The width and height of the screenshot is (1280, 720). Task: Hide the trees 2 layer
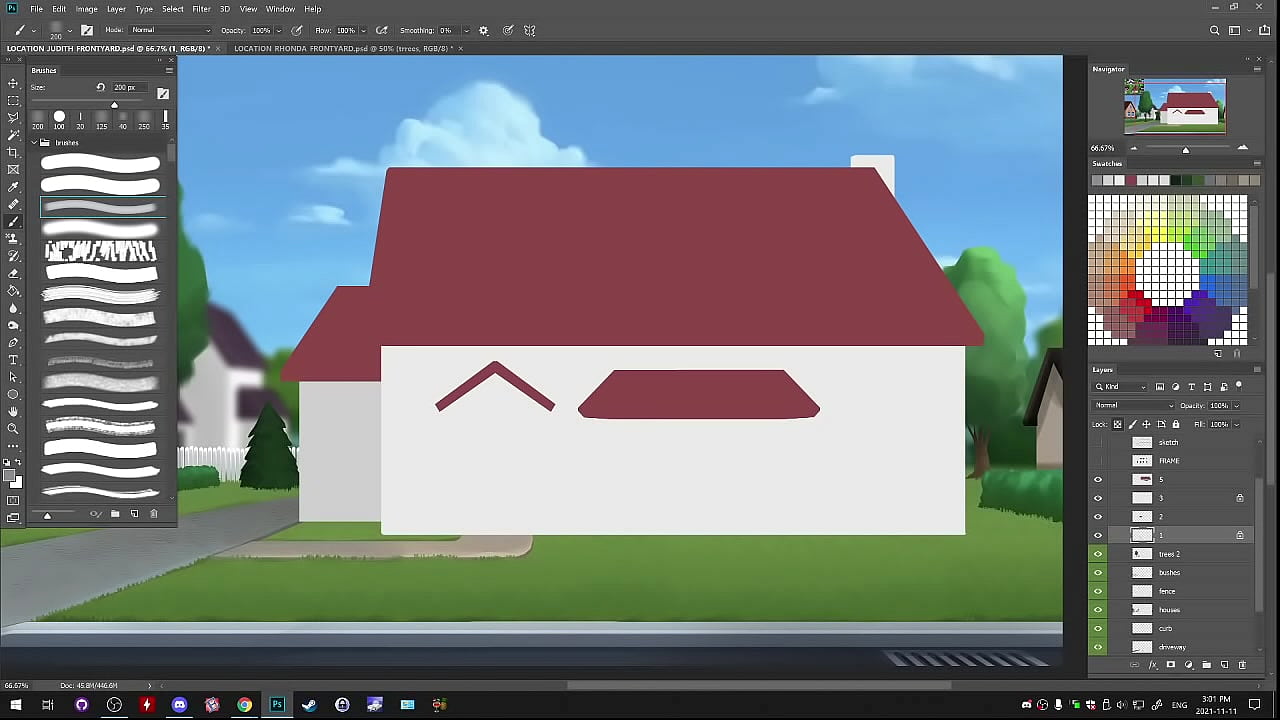click(1098, 554)
